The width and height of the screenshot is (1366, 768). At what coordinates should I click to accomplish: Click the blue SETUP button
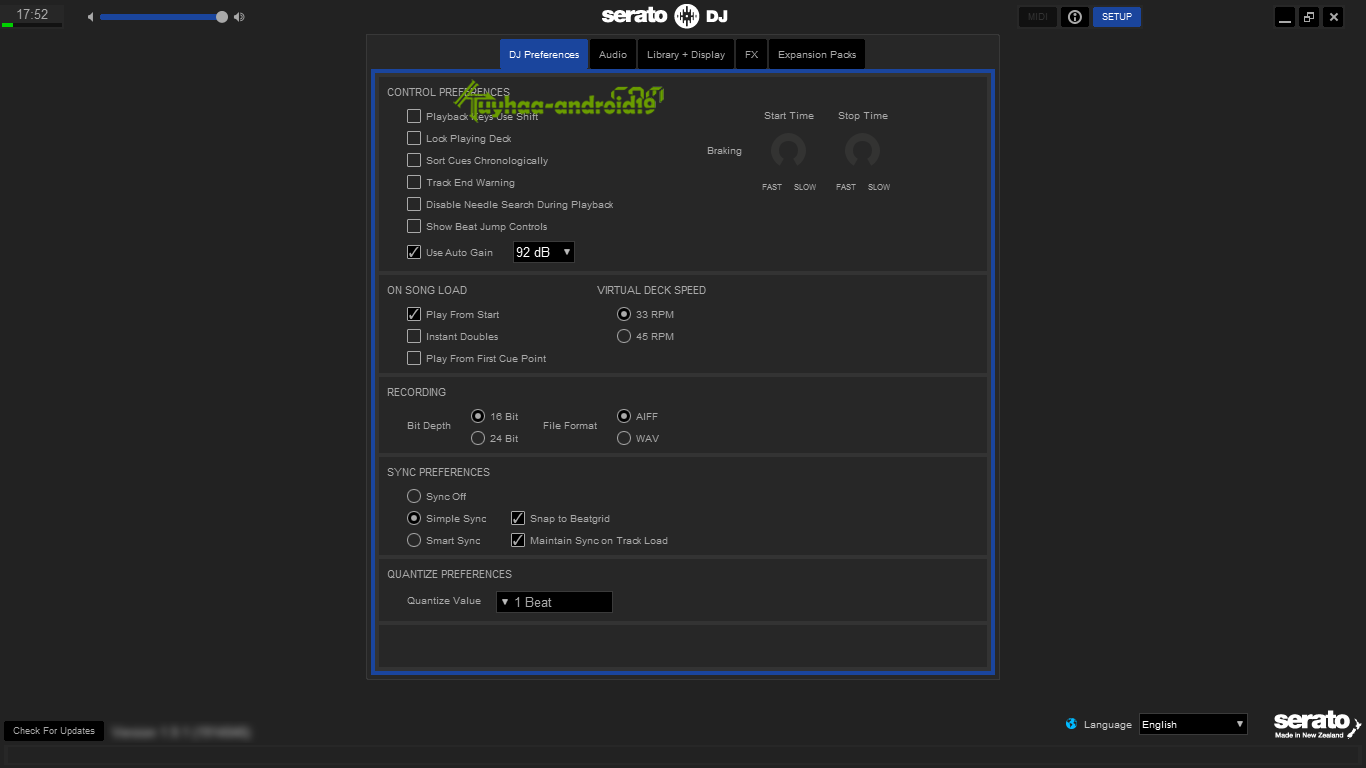coord(1117,16)
